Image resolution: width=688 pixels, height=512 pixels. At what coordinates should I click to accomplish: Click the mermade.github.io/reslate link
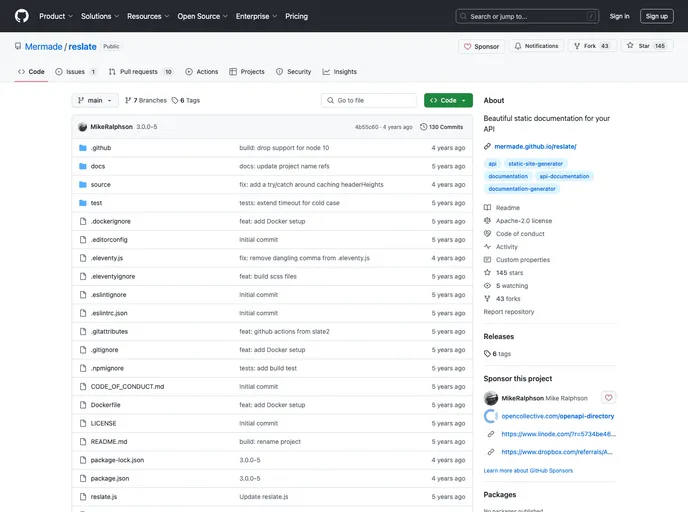click(535, 146)
